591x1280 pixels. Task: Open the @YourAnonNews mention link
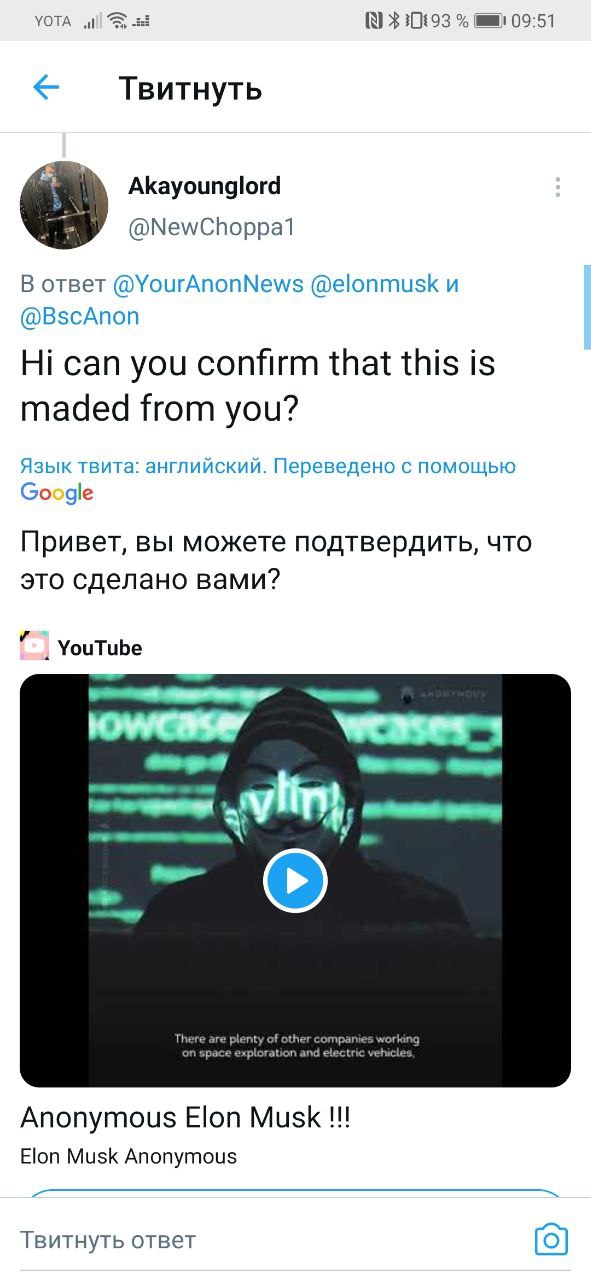[208, 284]
